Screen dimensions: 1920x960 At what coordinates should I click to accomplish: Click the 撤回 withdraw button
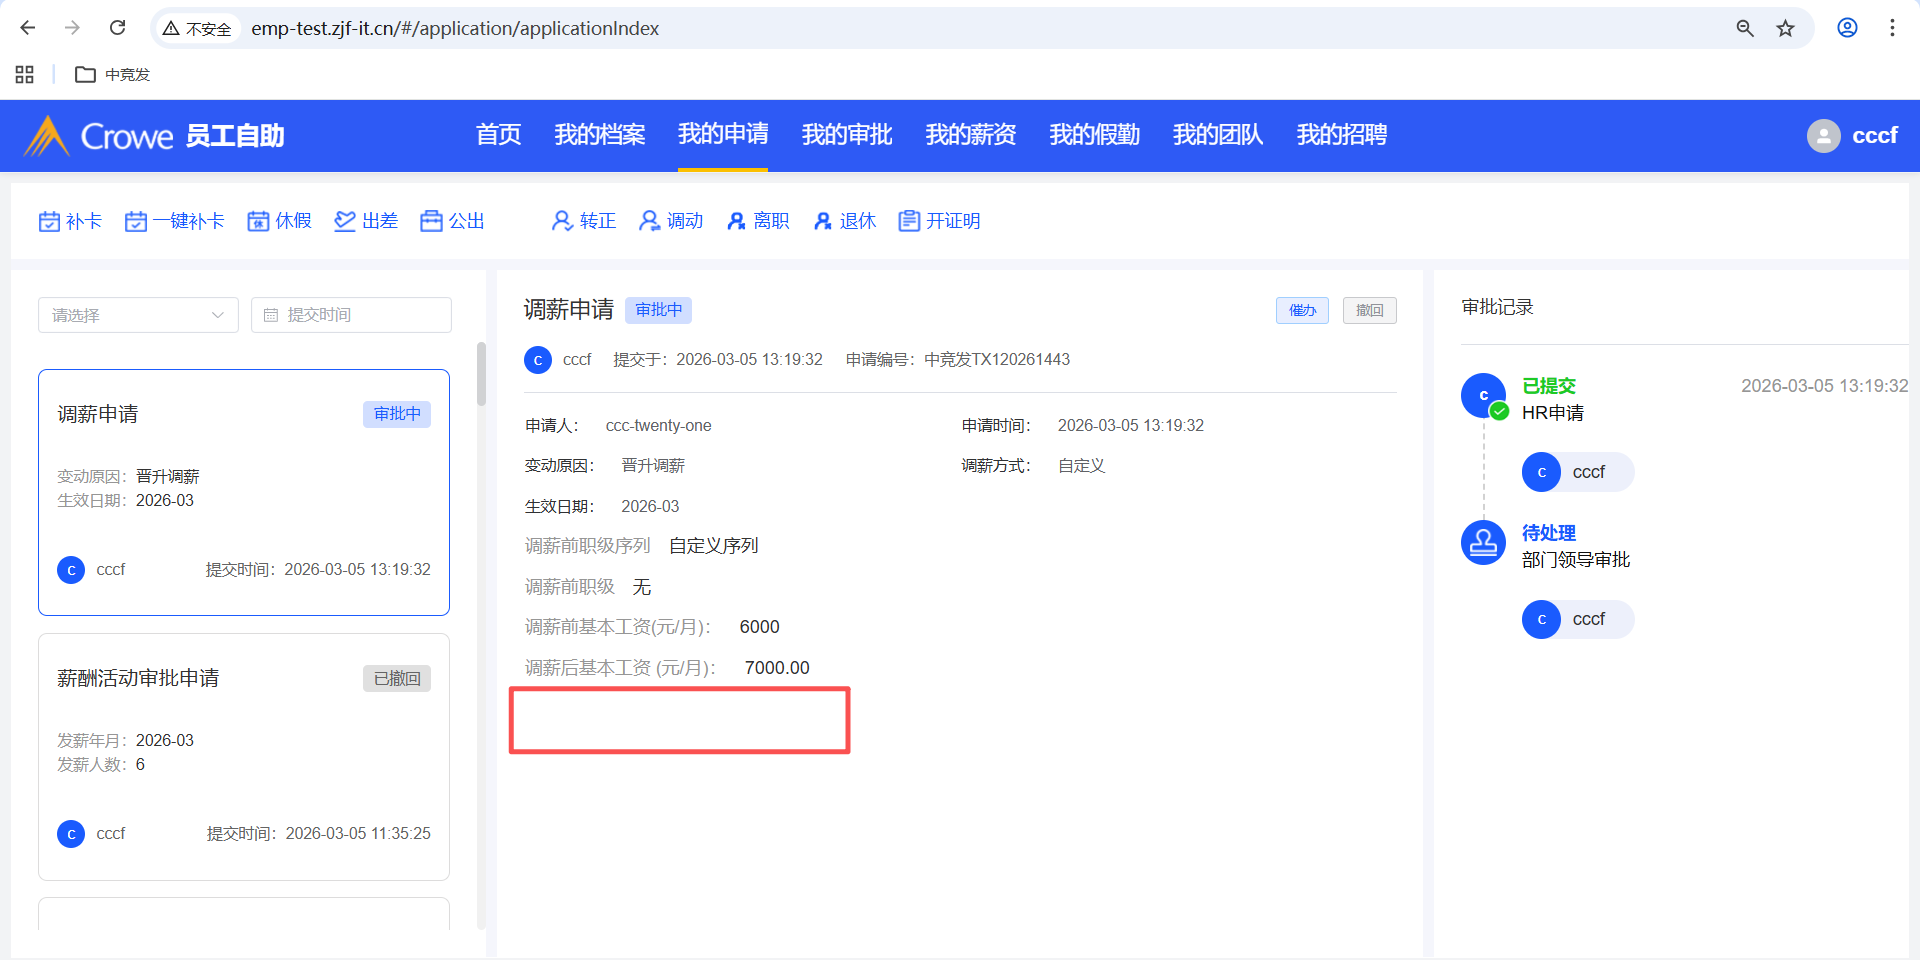(1369, 311)
